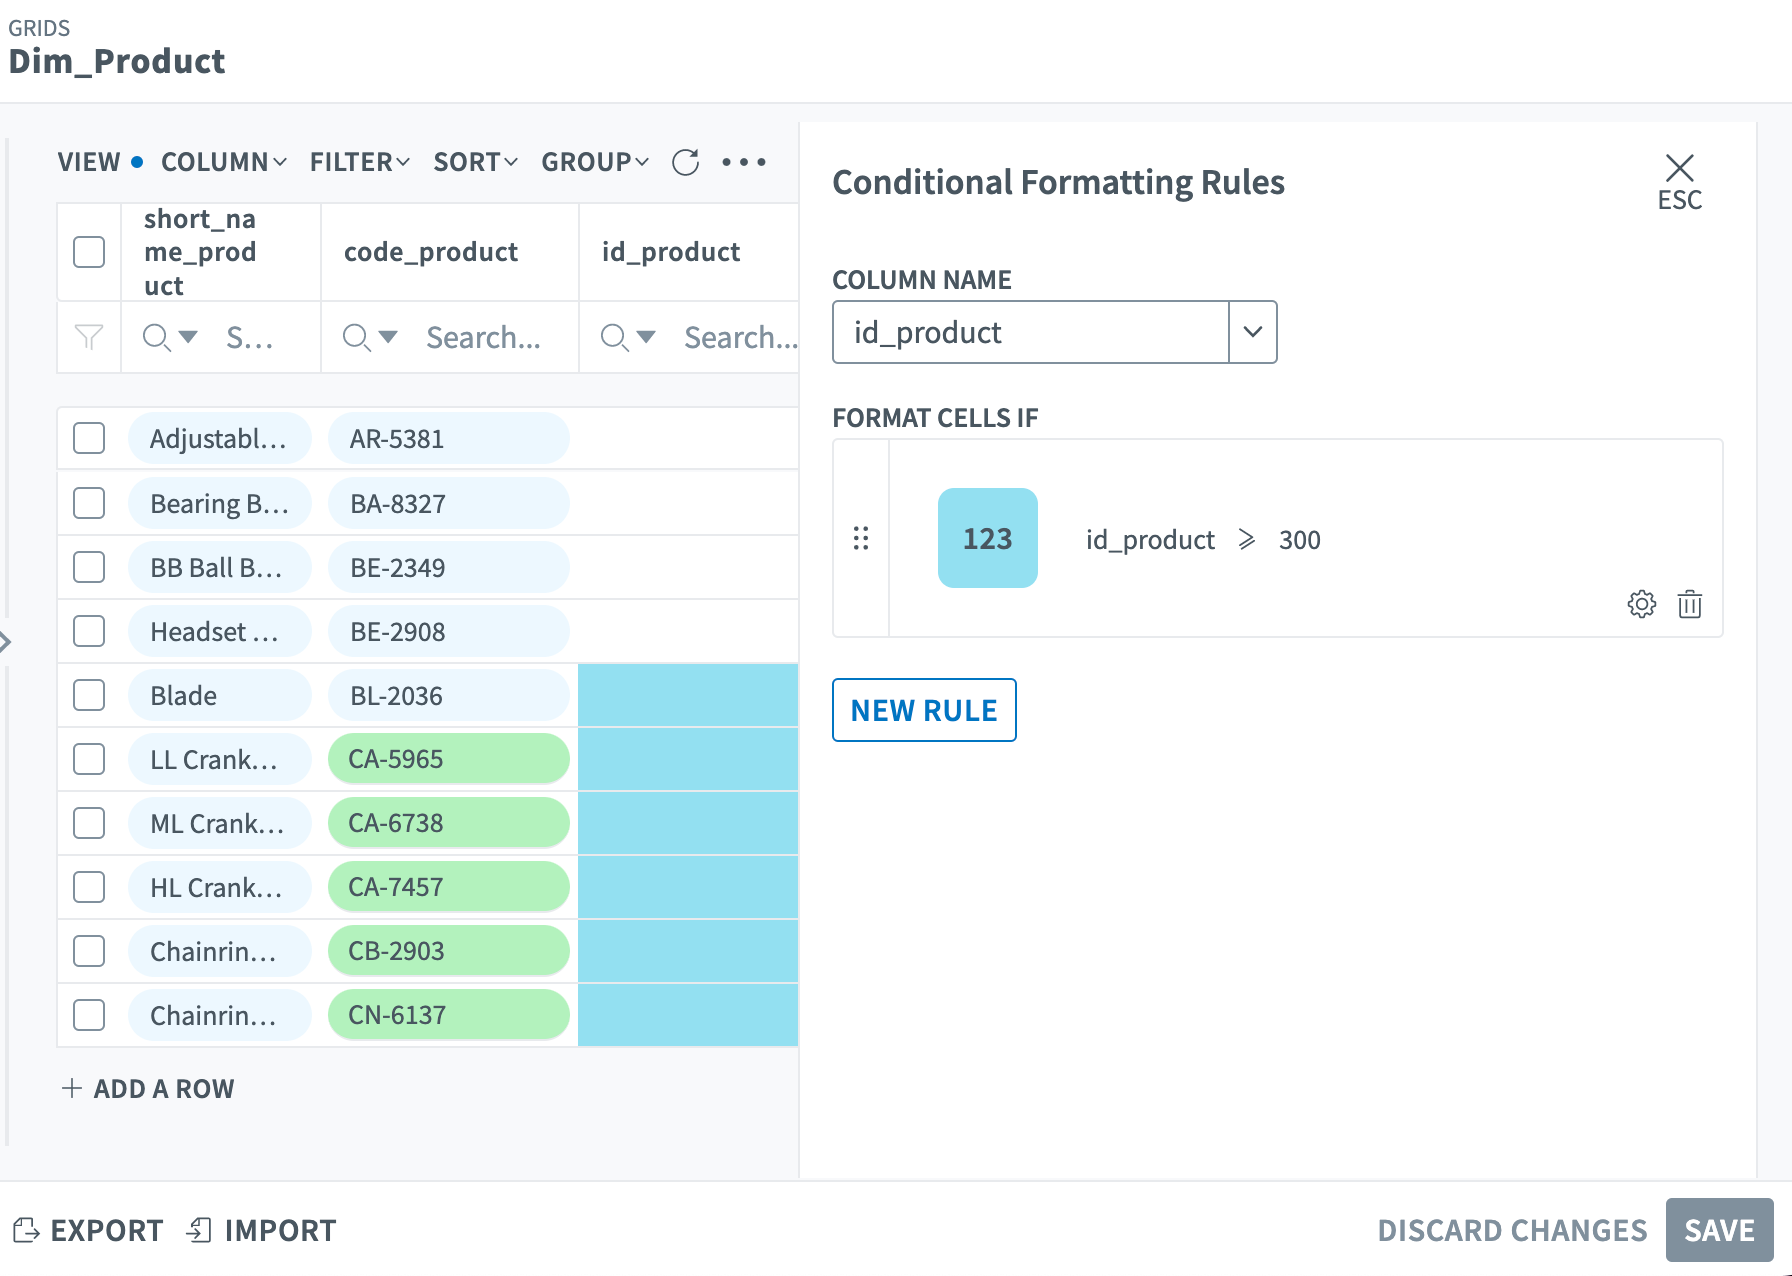Close the Conditional Formatting panel with X

(x=1679, y=168)
